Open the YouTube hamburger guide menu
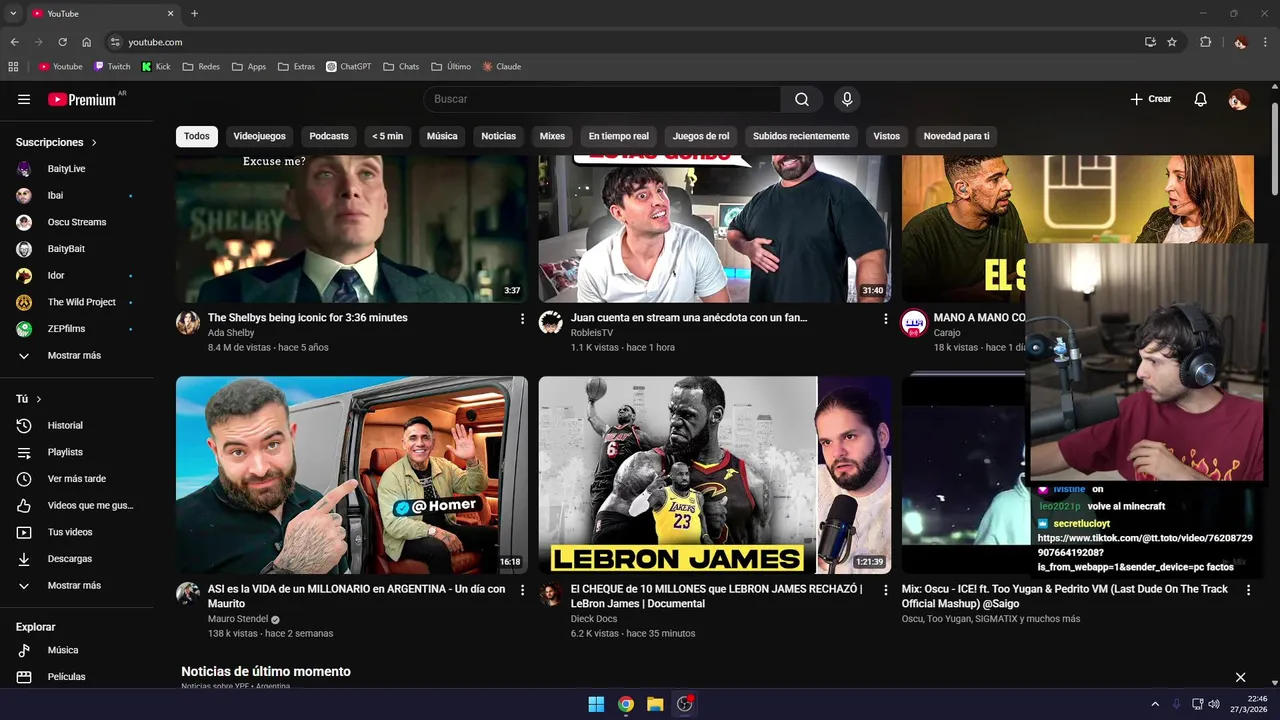This screenshot has width=1280, height=720. point(24,99)
